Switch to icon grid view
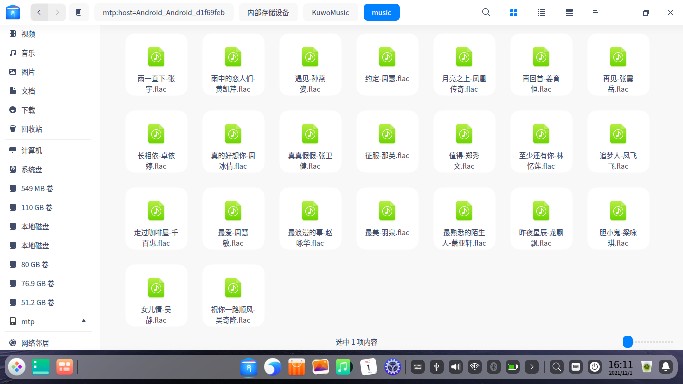683x384 pixels. pos(514,13)
